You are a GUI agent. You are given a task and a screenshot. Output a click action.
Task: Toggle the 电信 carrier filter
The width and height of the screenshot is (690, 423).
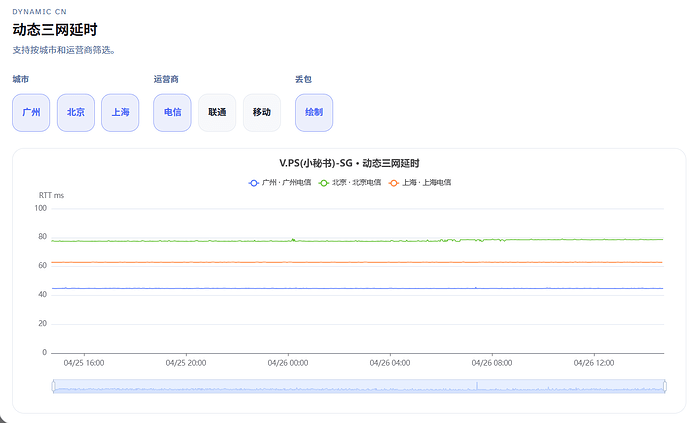172,113
